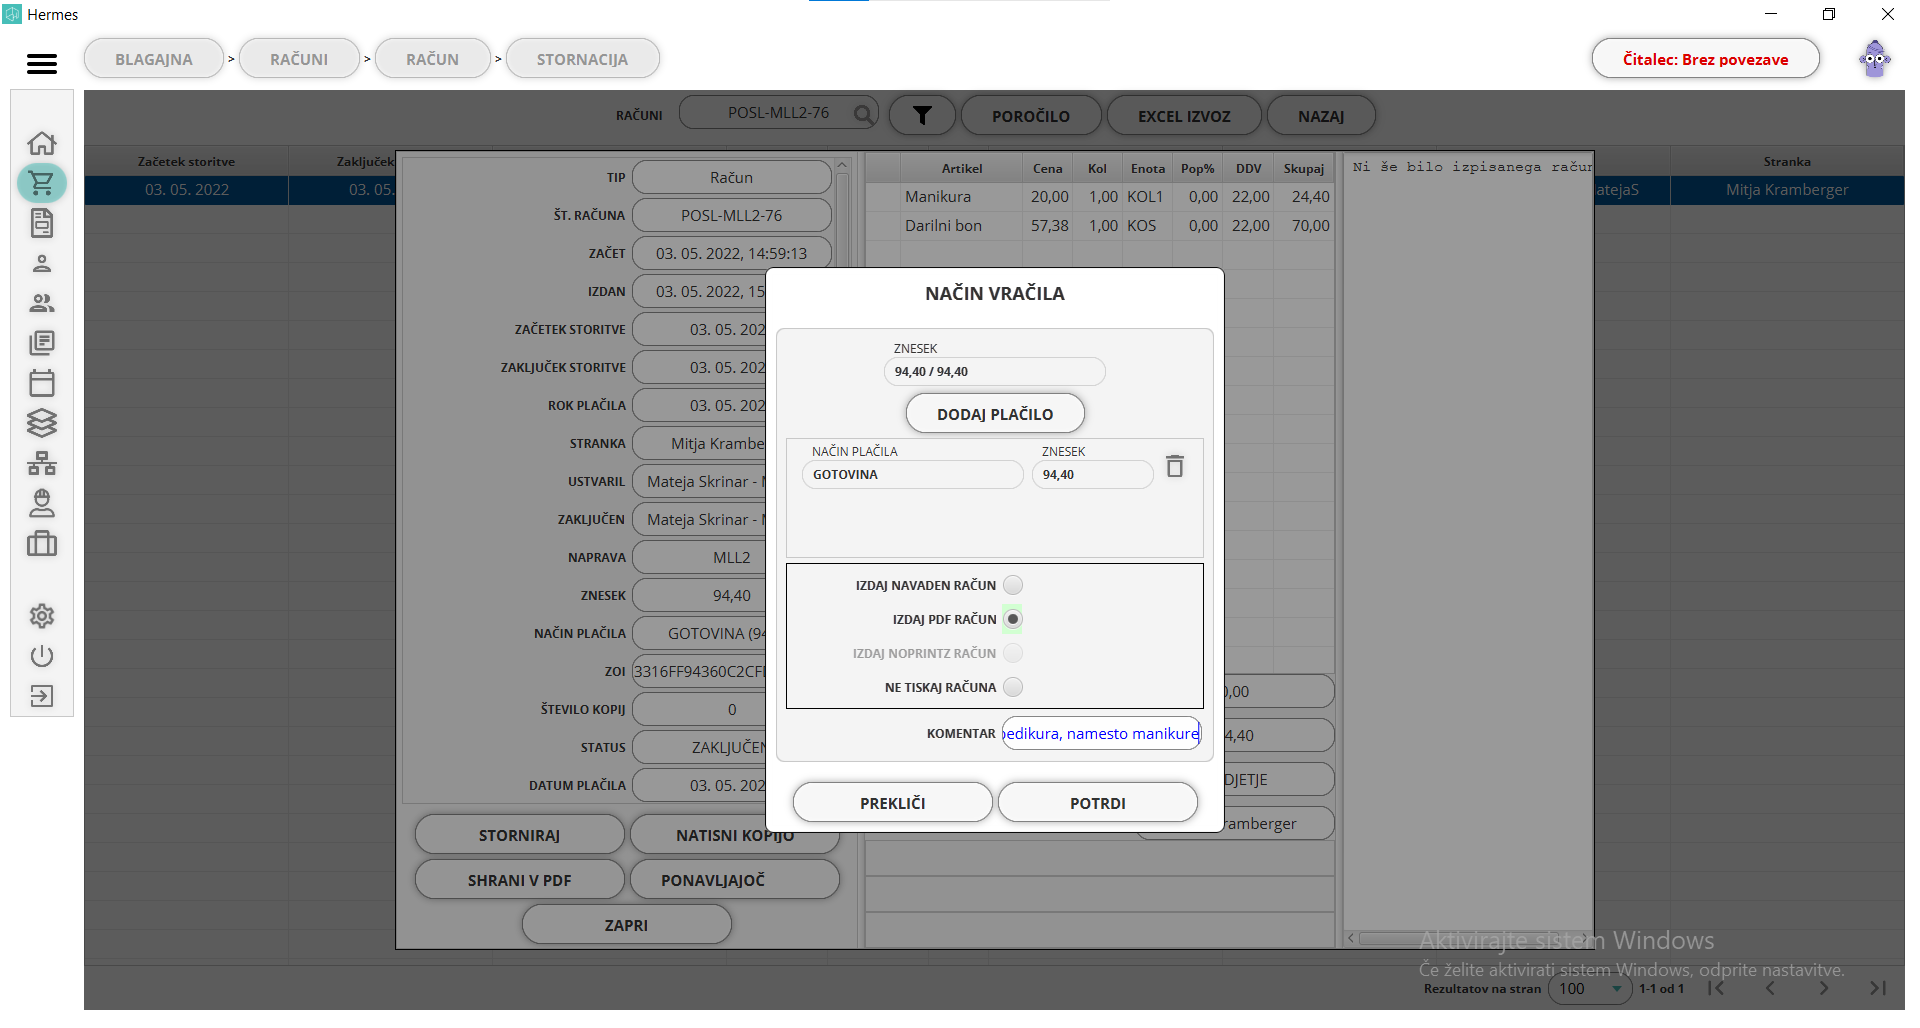Click the Mitja Kramberger table cell
The width and height of the screenshot is (1920, 1028).
(1787, 190)
